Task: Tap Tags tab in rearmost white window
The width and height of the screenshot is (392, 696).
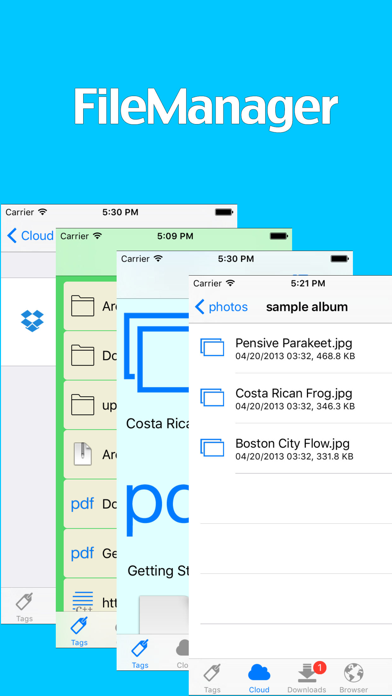Action: [x=24, y=607]
